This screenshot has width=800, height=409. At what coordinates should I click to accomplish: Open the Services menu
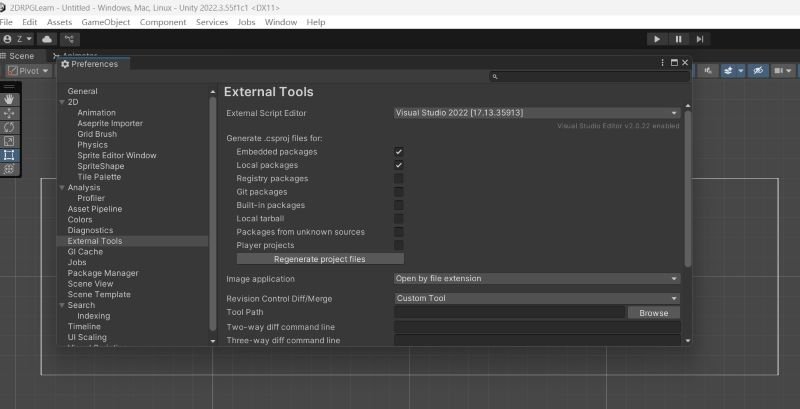(212, 22)
